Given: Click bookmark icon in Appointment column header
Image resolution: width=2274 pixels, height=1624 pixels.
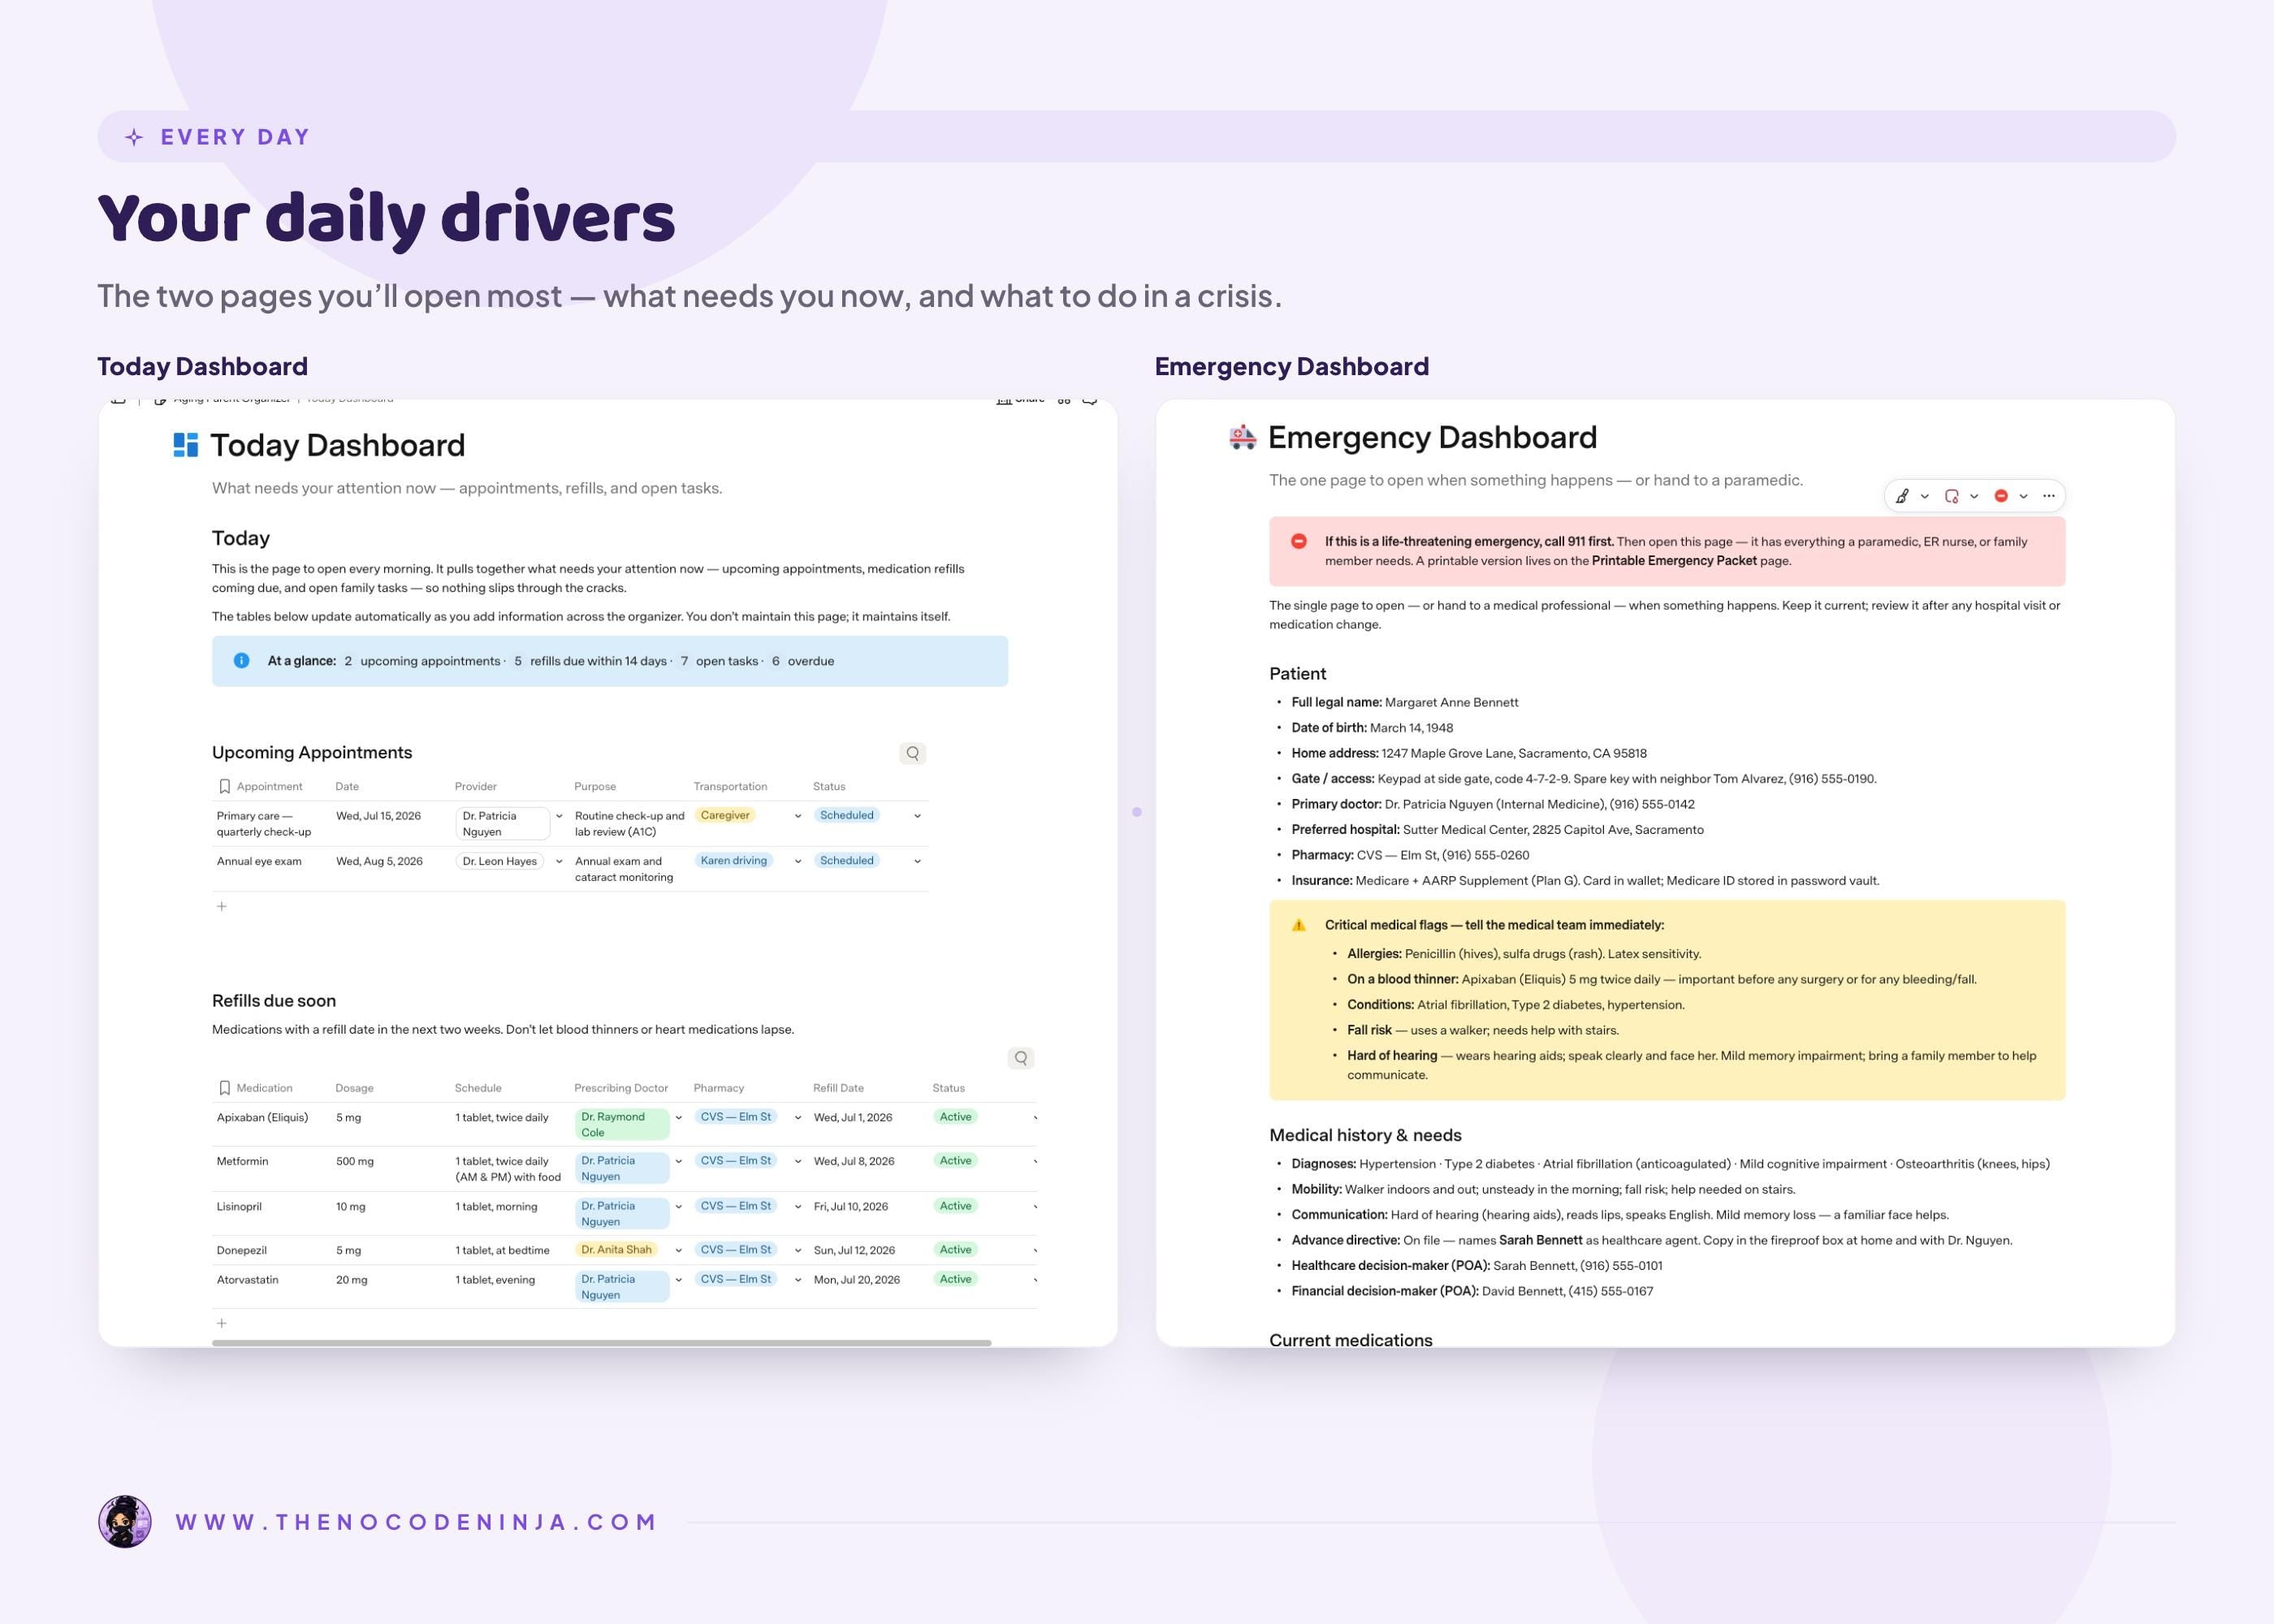Looking at the screenshot, I should click(224, 786).
